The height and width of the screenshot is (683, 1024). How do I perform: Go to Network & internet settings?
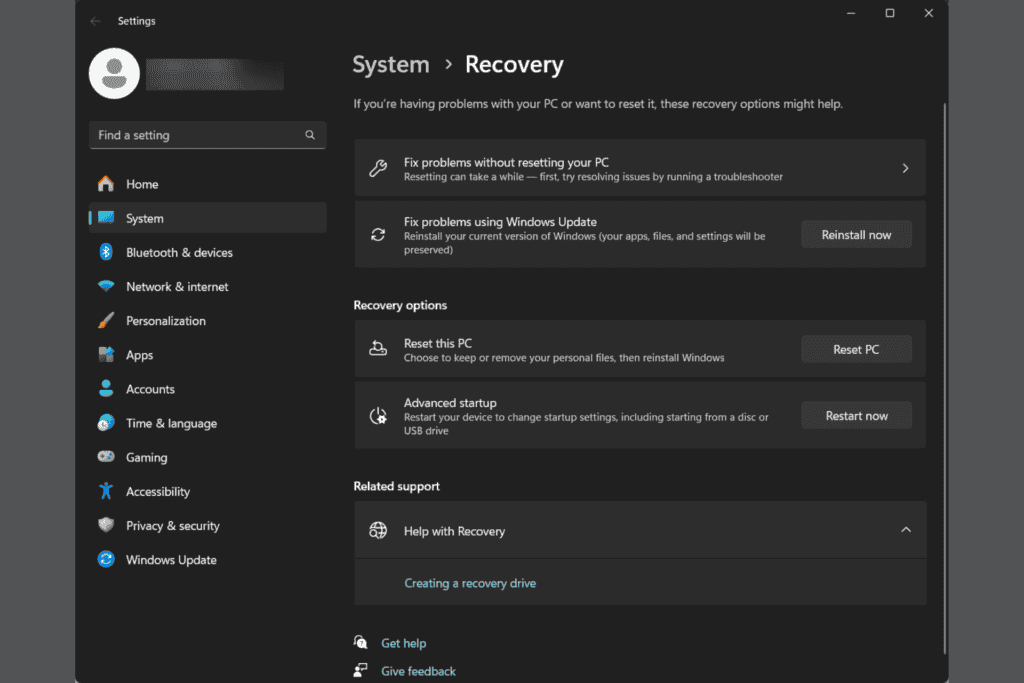point(208,286)
